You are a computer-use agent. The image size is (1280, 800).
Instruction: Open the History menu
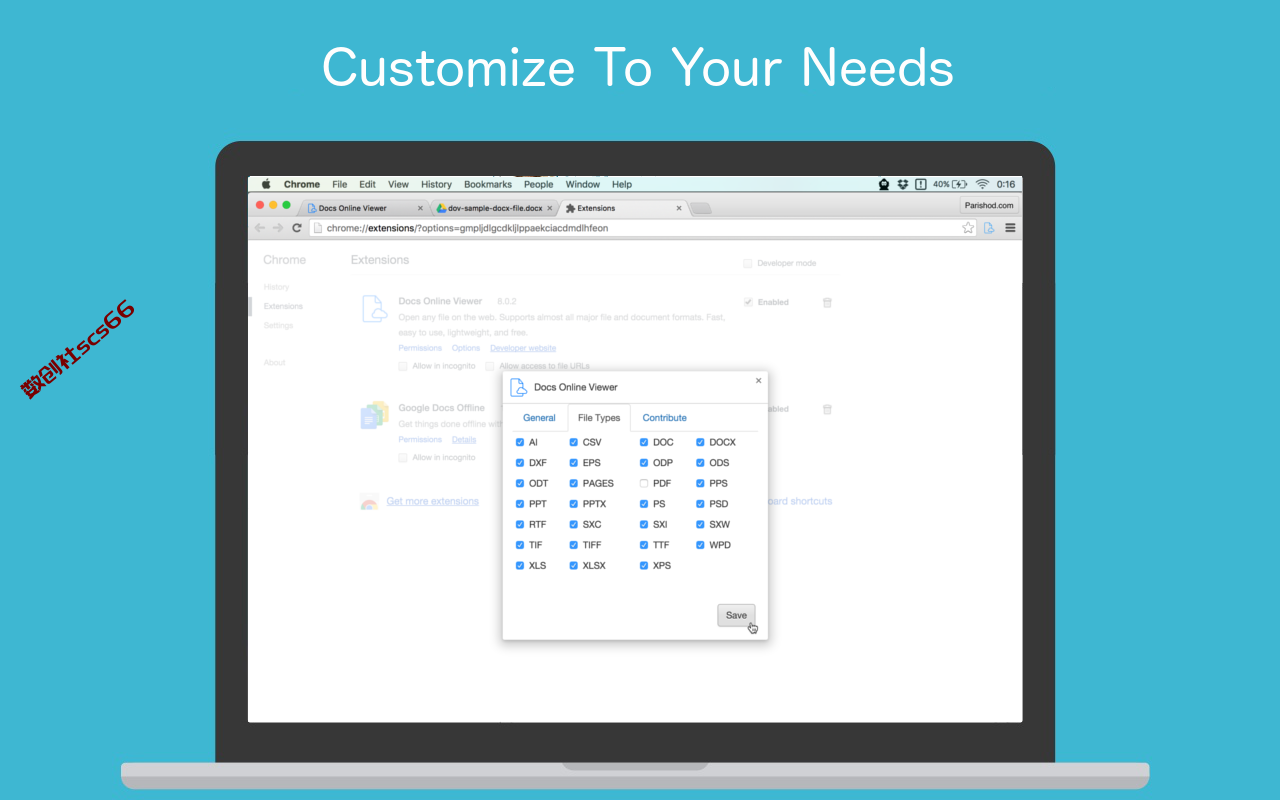click(436, 184)
